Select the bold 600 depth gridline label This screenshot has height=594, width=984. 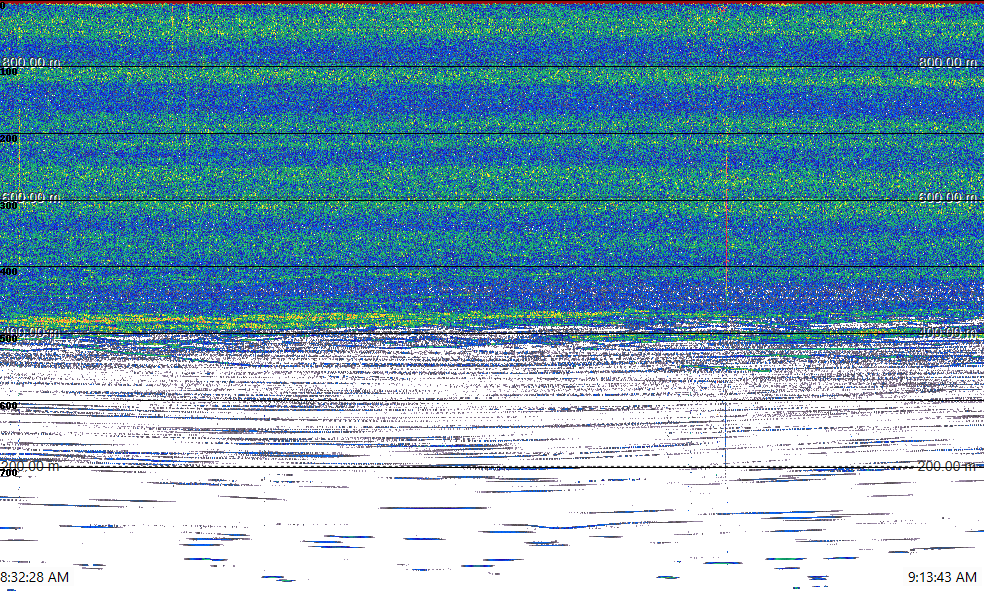coord(9,406)
